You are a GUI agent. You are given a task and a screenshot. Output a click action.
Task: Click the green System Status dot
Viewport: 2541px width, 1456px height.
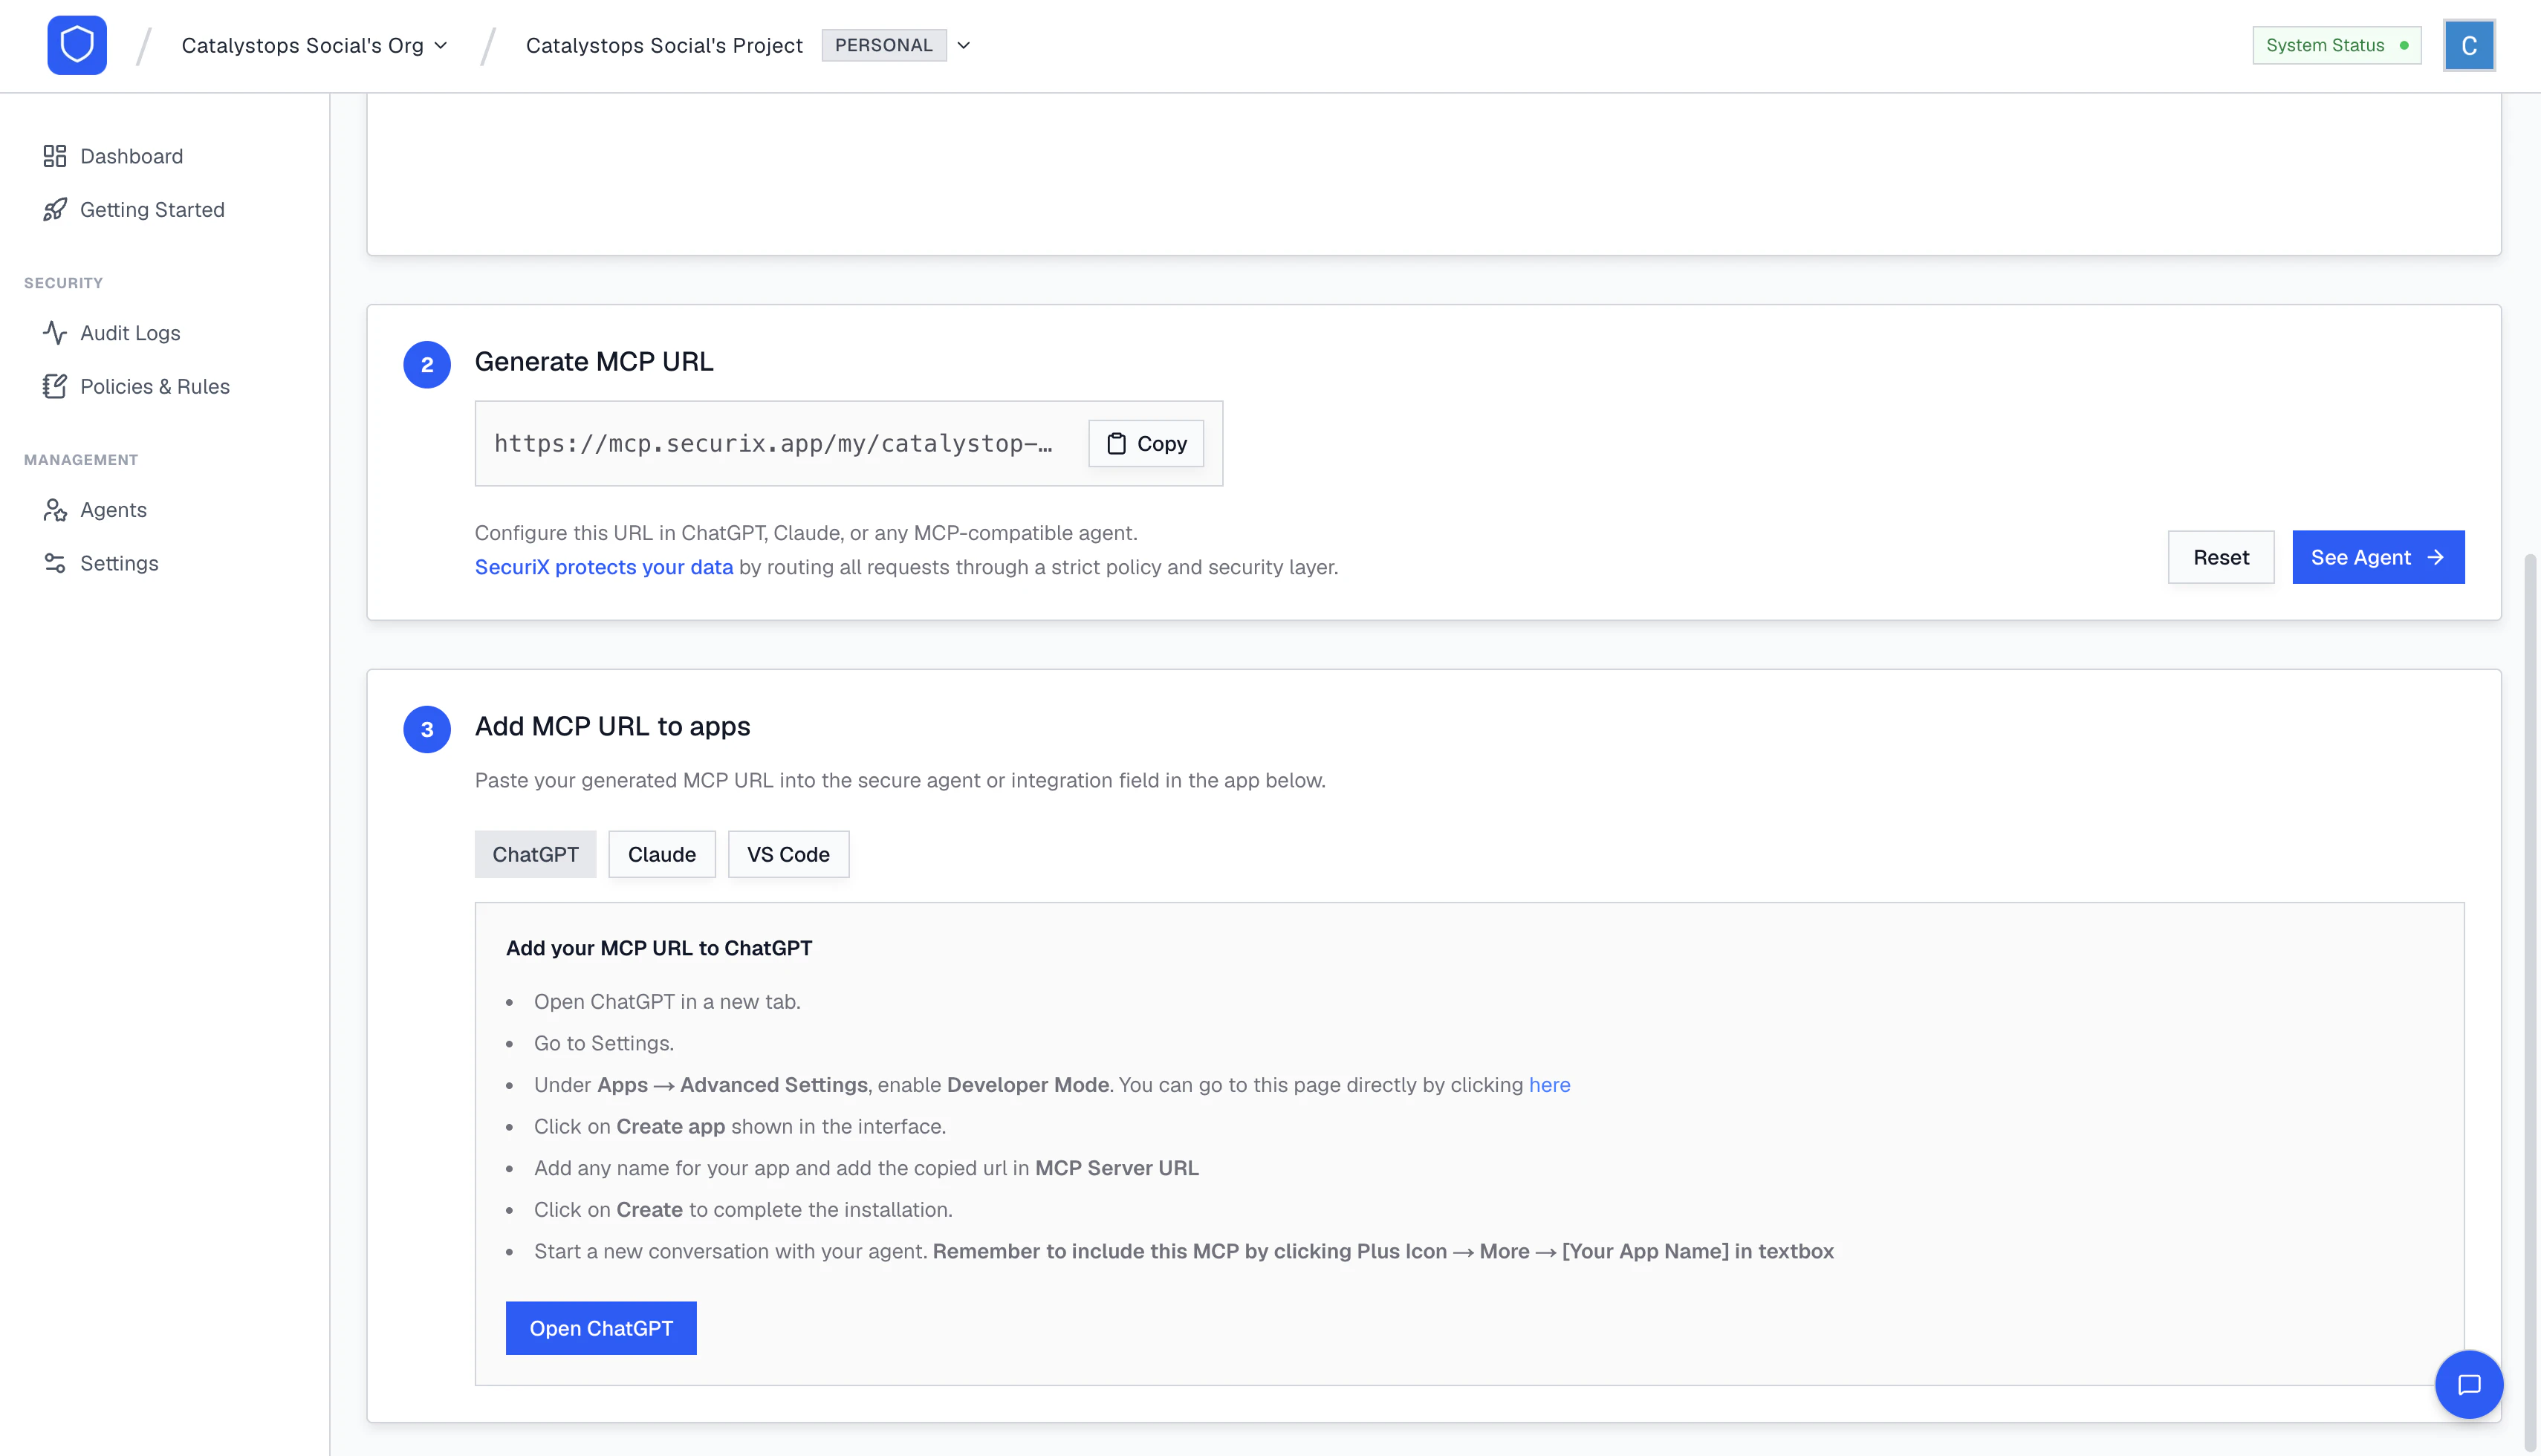pos(2404,45)
